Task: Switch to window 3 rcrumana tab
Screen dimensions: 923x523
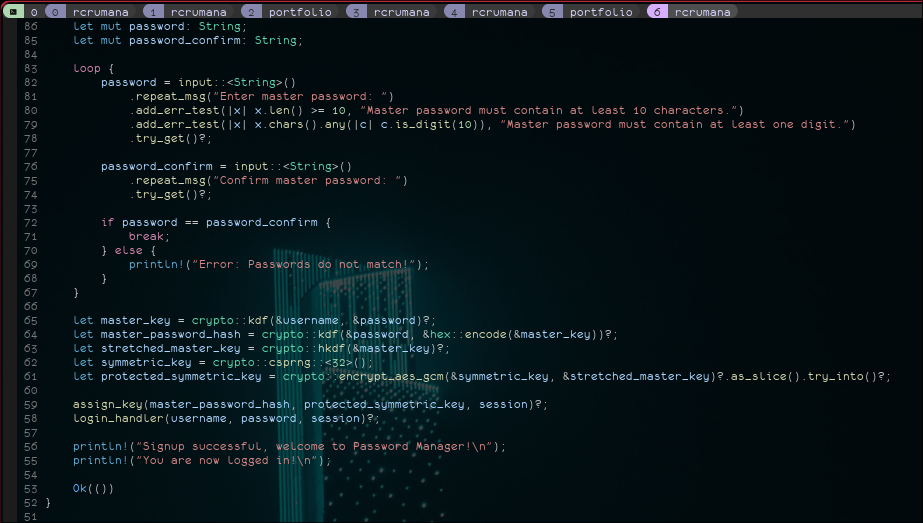Action: coord(391,11)
